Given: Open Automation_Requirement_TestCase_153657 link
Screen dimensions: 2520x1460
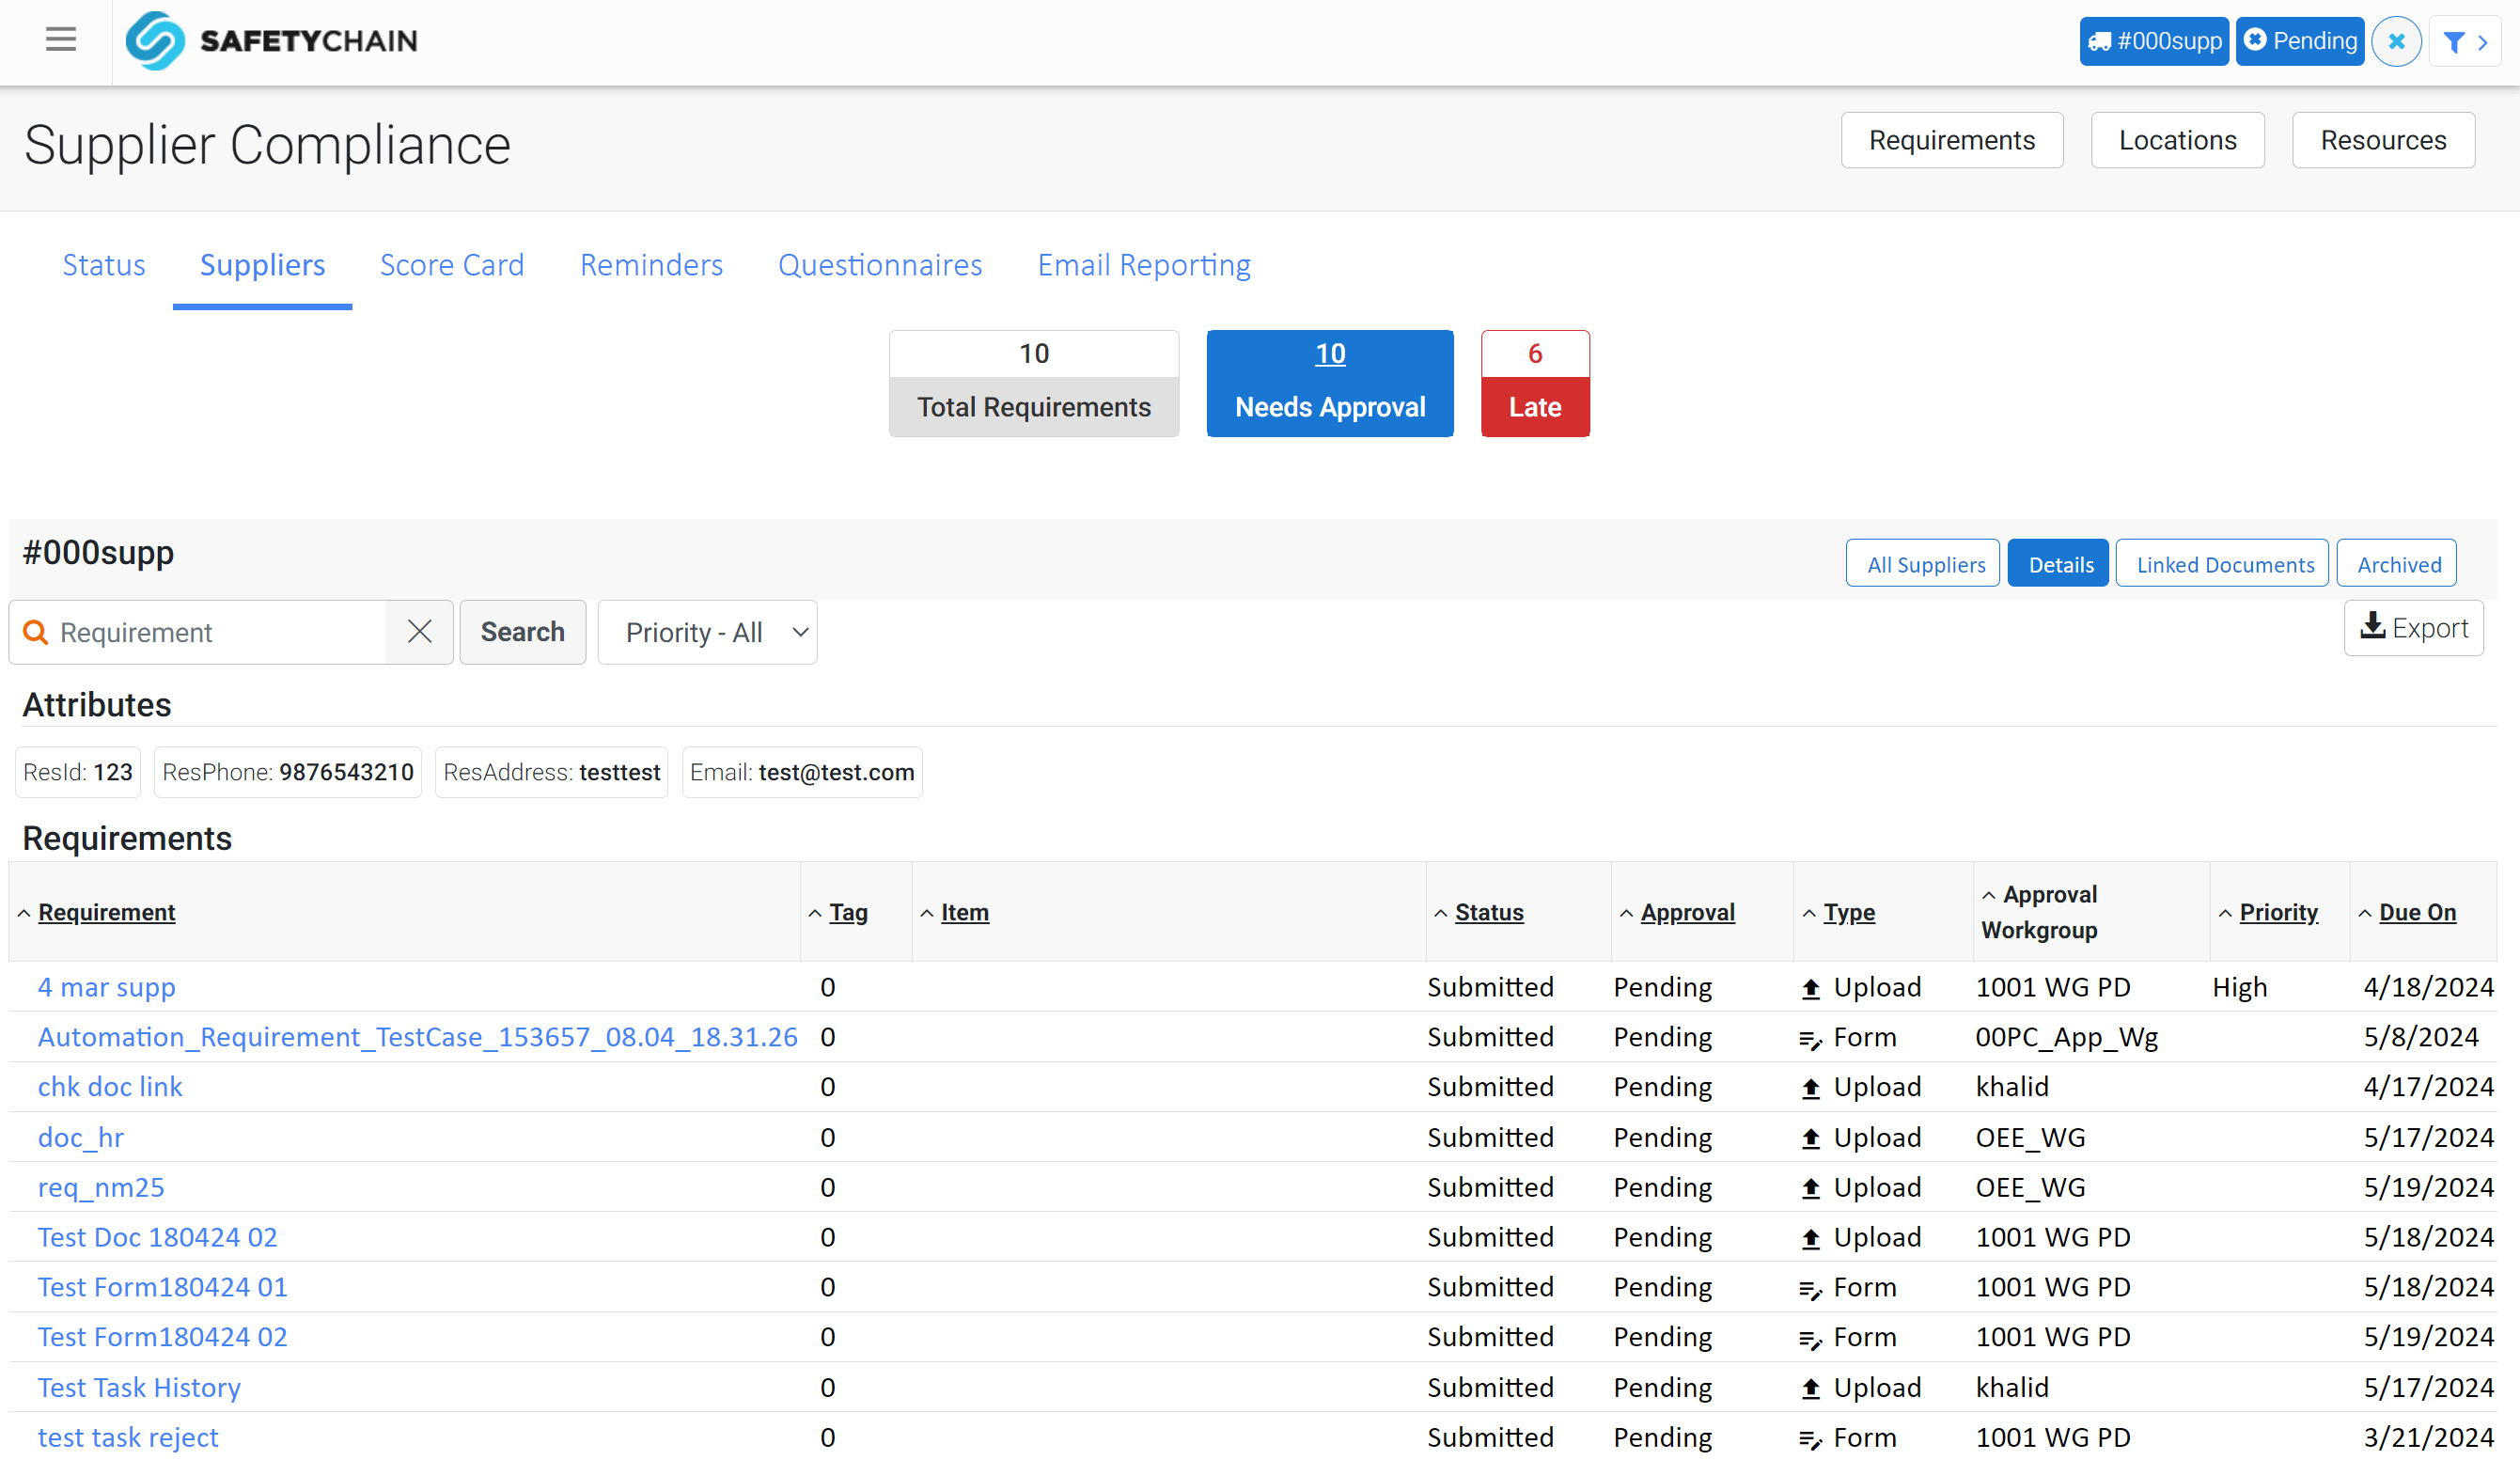Looking at the screenshot, I should tap(418, 1038).
